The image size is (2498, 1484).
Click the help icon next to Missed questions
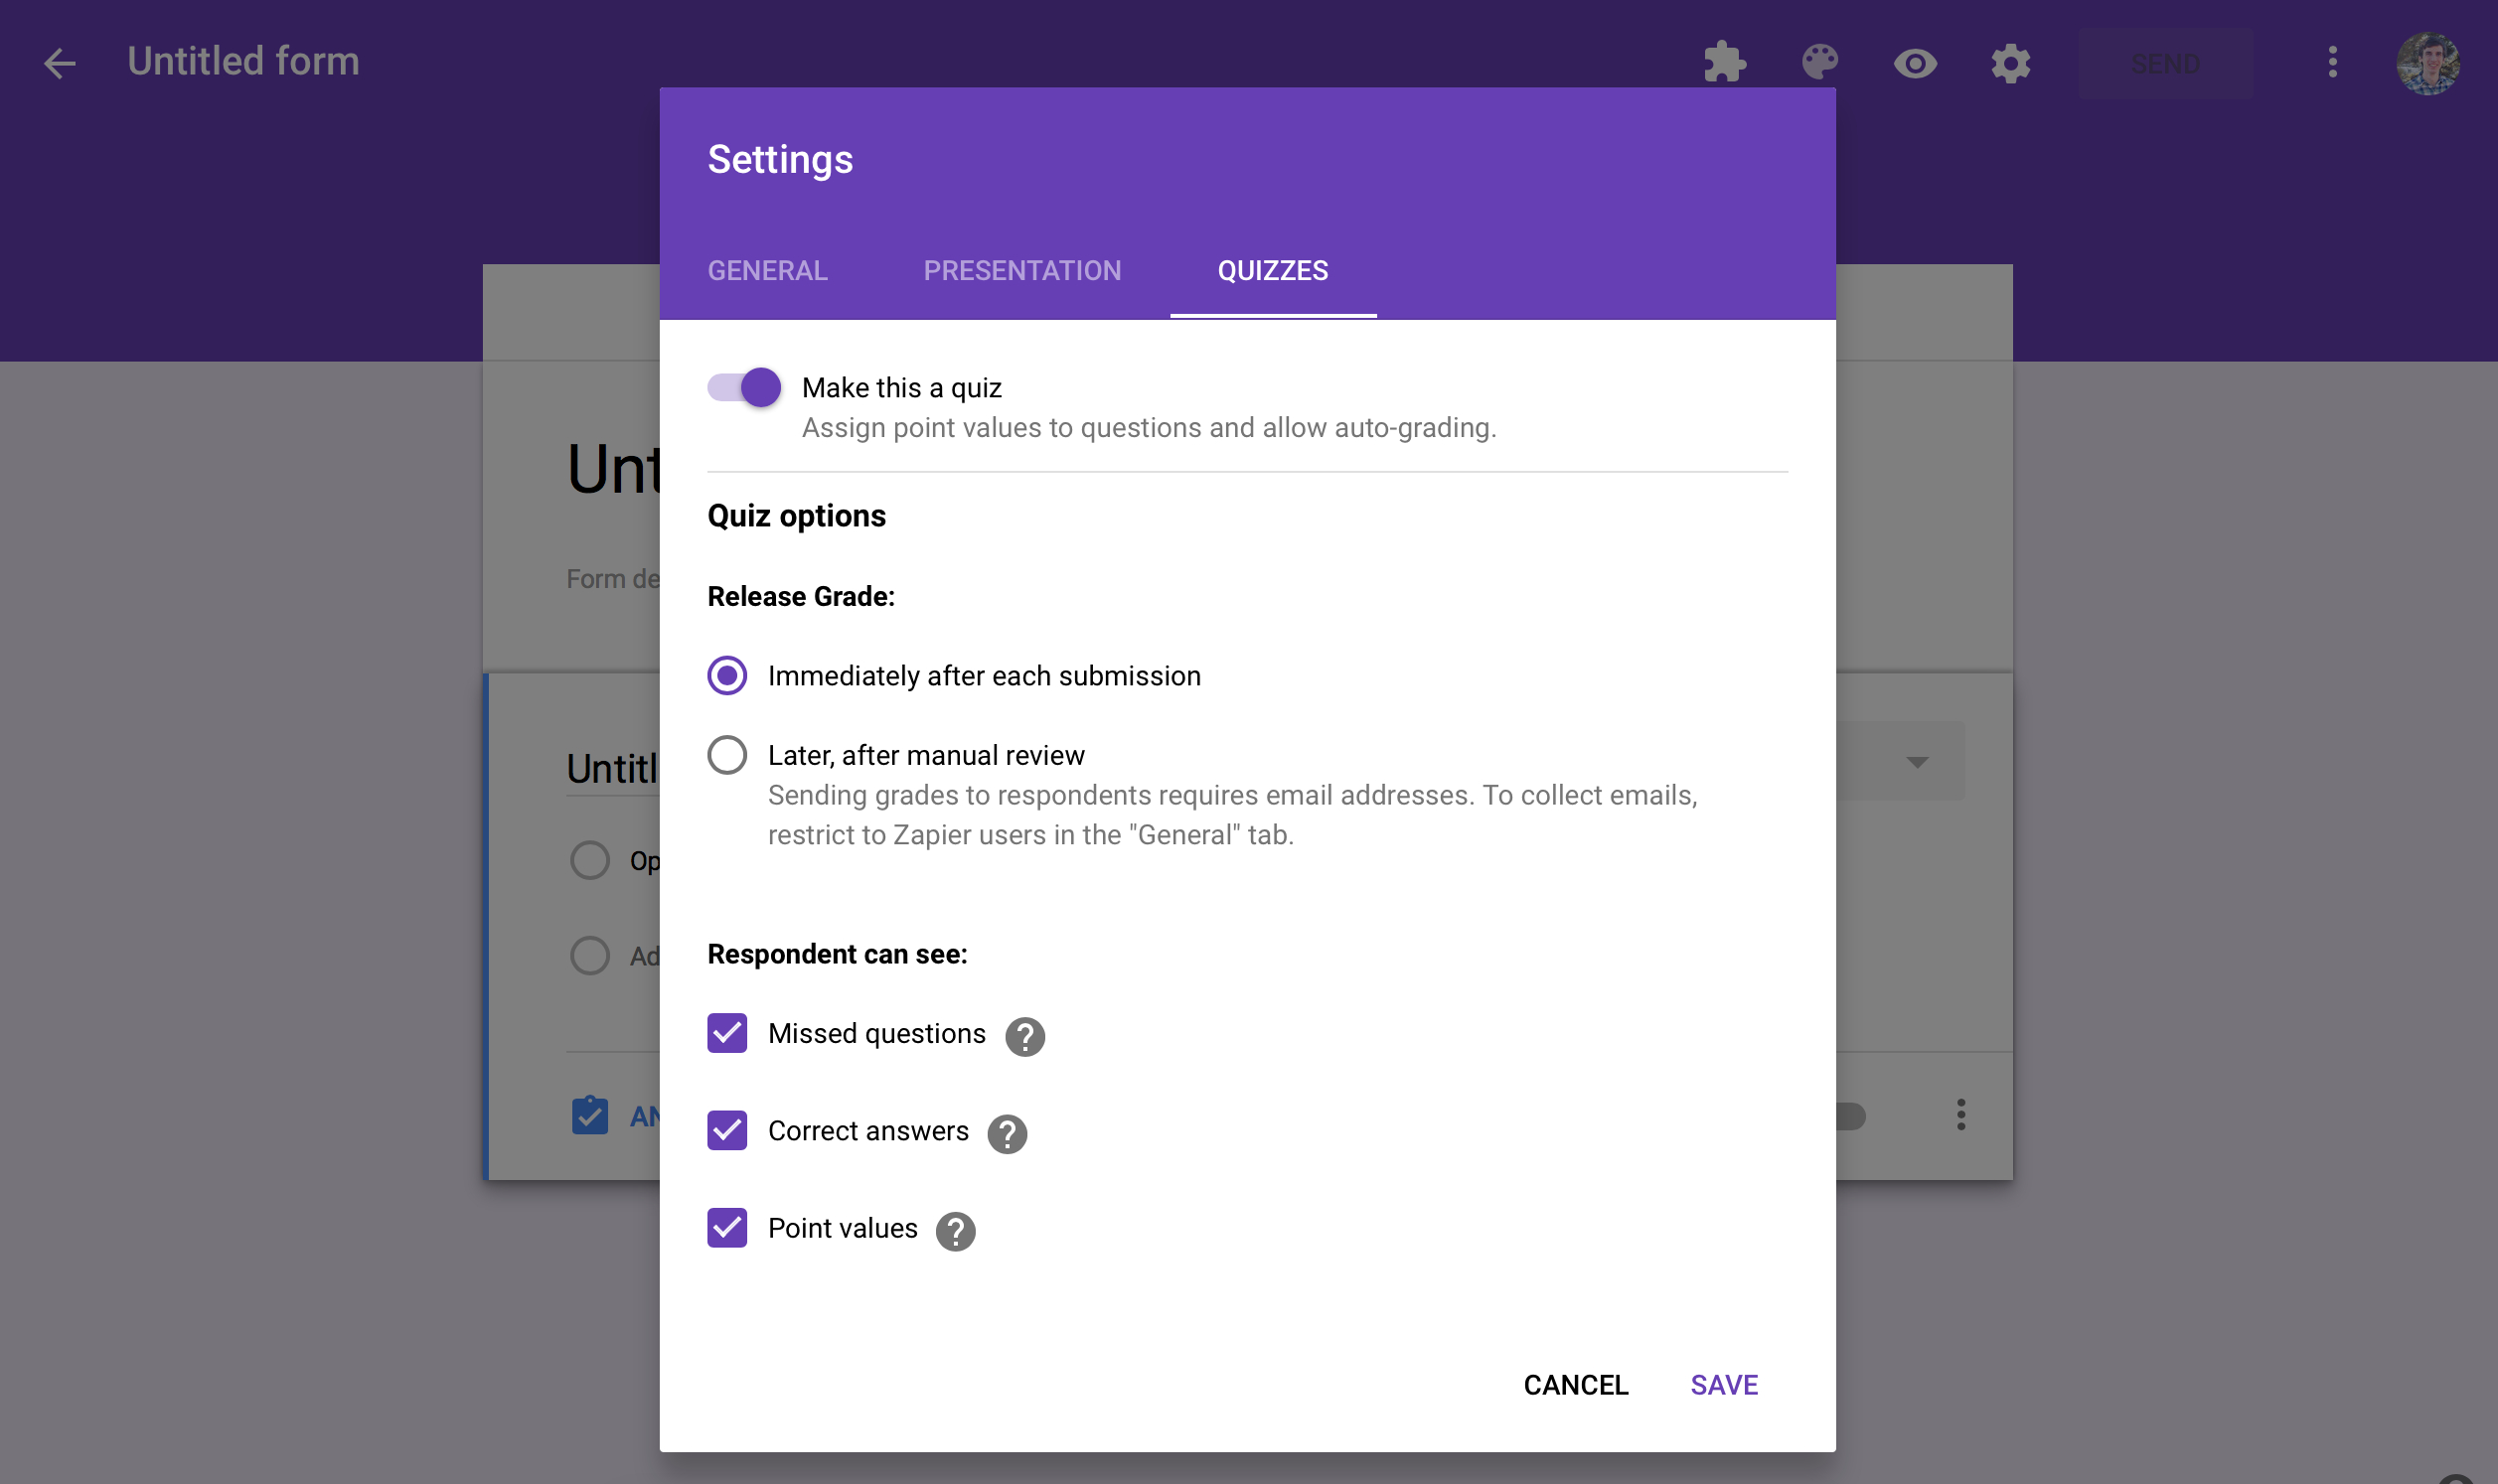coord(1024,1035)
